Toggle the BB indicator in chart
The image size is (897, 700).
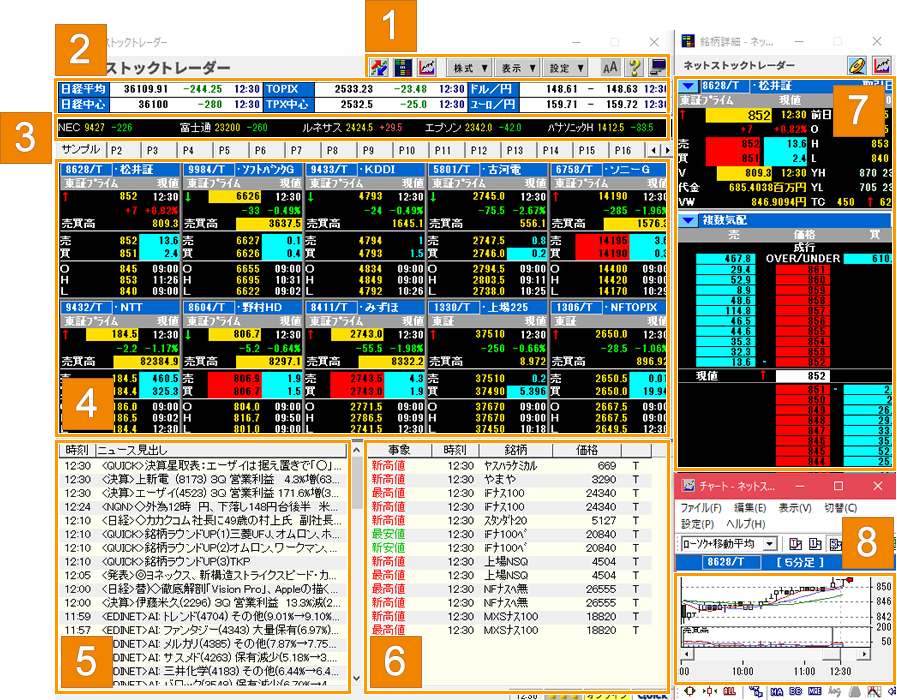796,691
